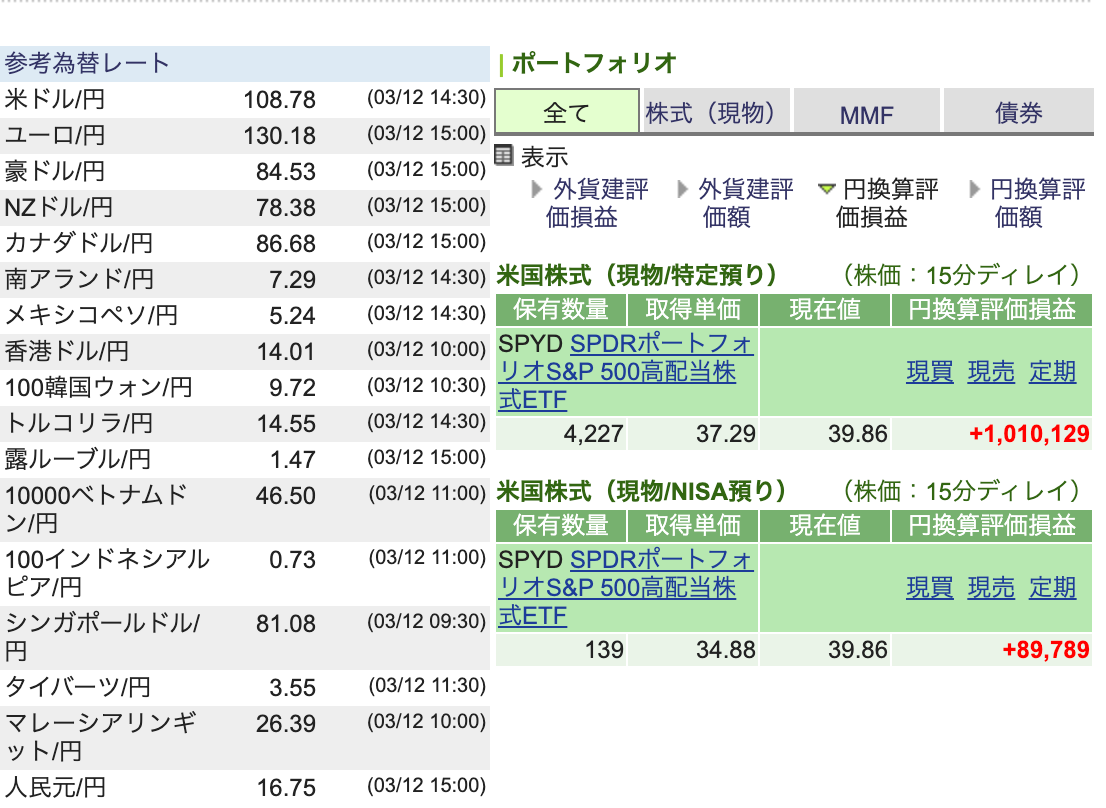Screen dimensions: 1106x808
Task: Select the 全て portfolio tab
Action: [567, 111]
